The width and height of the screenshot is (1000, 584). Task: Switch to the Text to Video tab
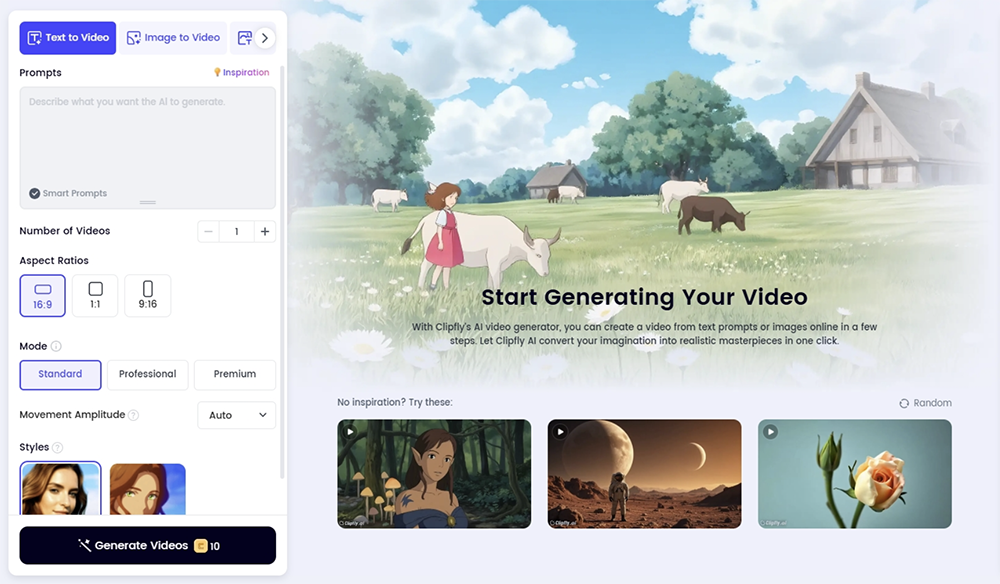(x=68, y=38)
